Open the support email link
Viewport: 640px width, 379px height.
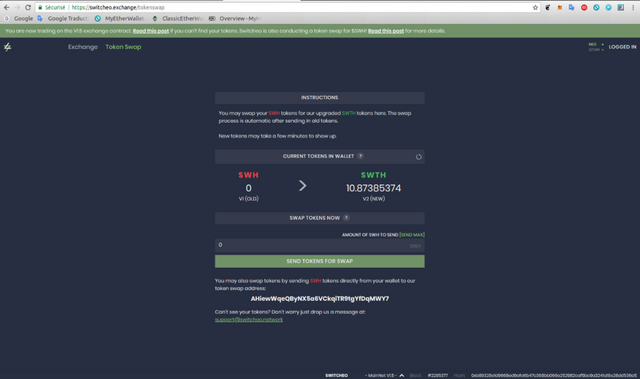coord(249,319)
